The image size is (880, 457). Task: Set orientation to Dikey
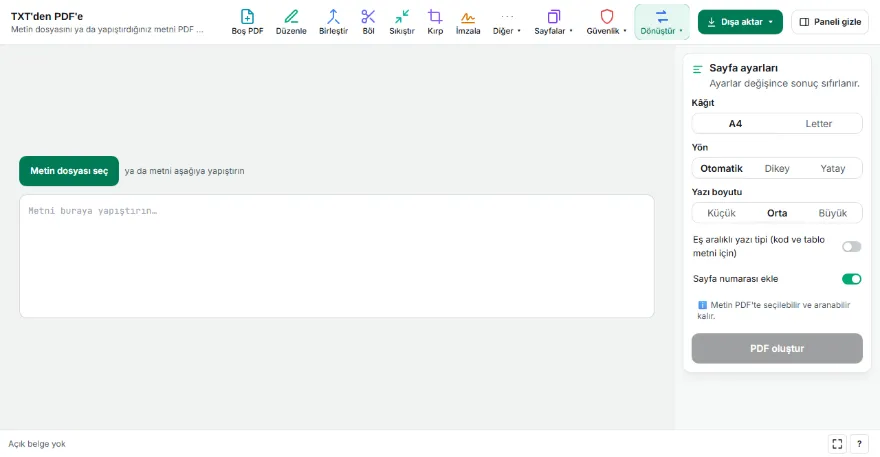pyautogui.click(x=777, y=168)
